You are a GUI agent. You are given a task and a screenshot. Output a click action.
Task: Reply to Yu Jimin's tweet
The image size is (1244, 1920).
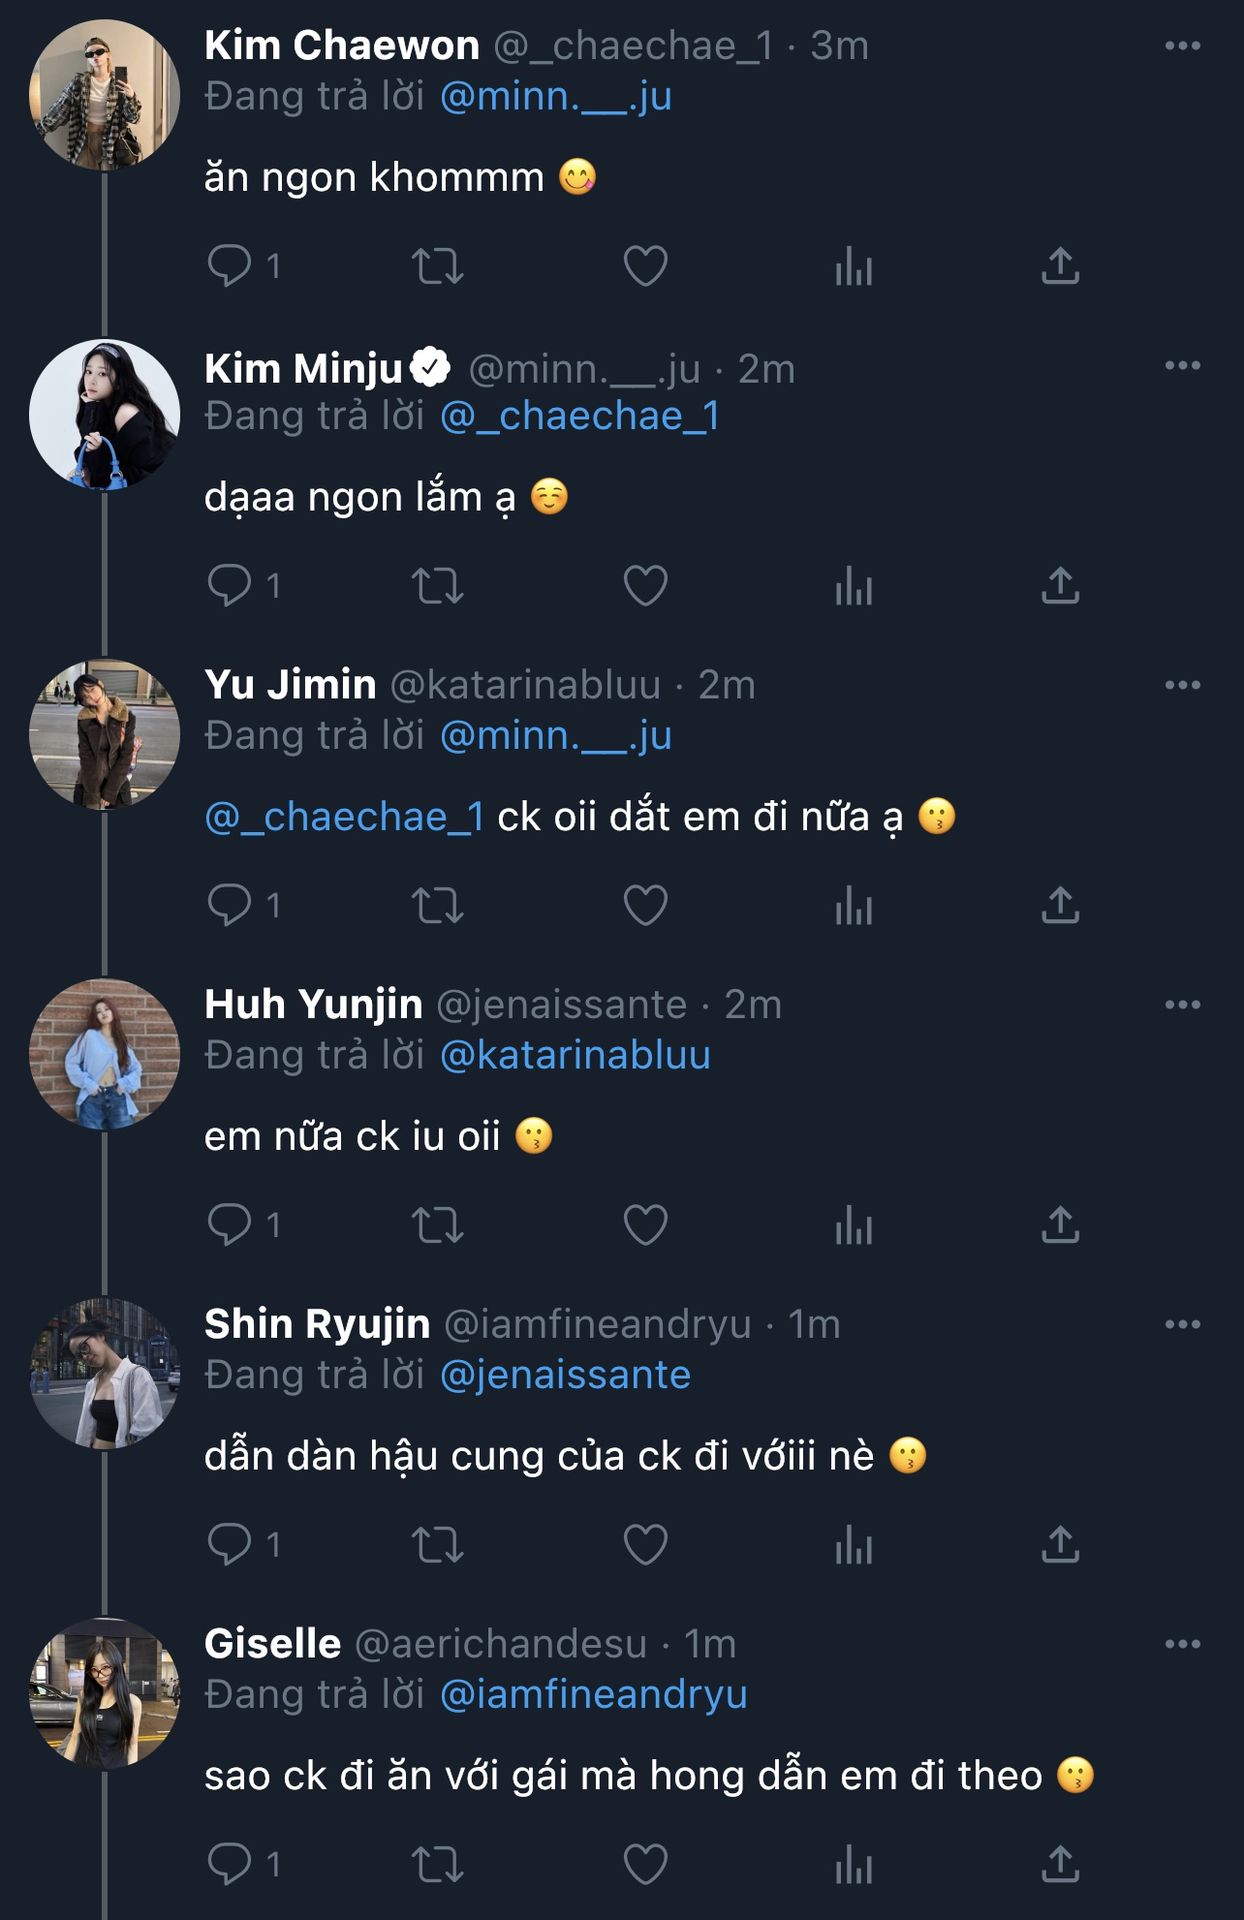click(x=230, y=905)
